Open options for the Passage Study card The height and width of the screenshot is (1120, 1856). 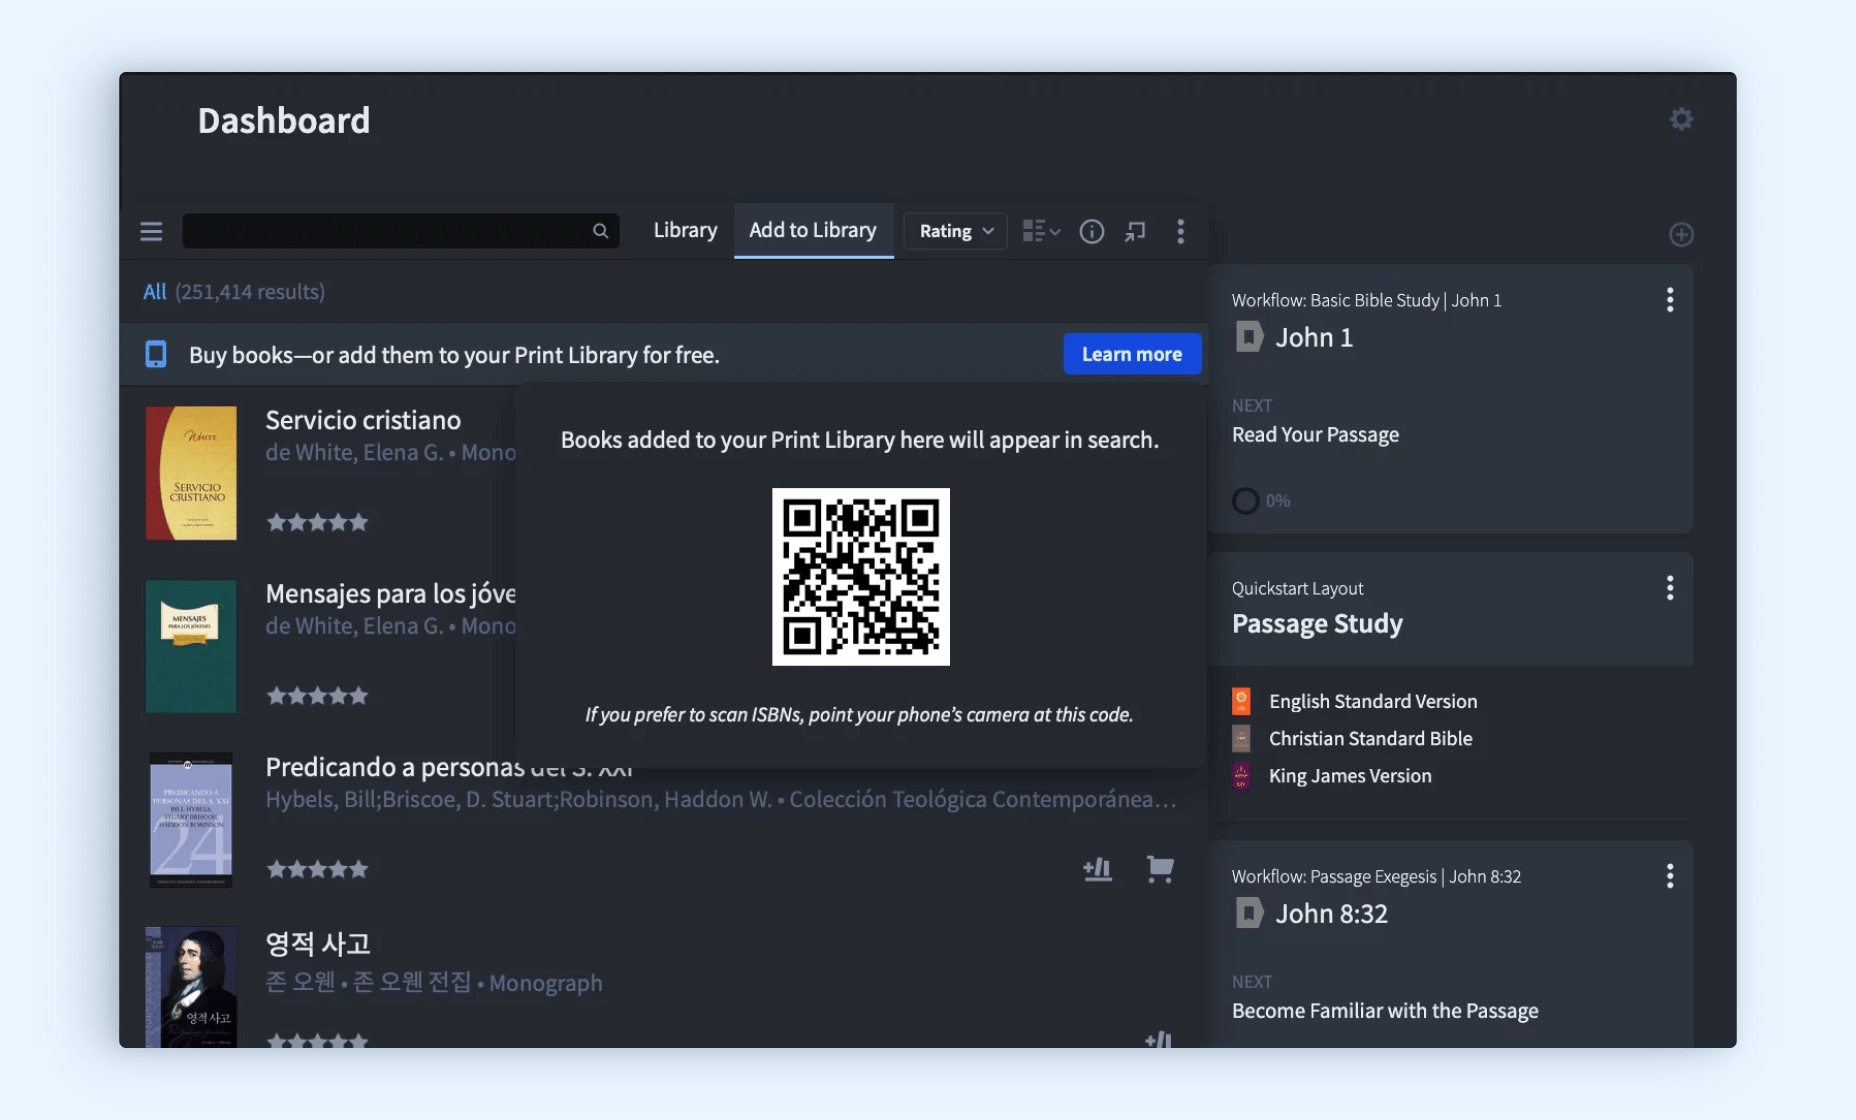coord(1669,588)
